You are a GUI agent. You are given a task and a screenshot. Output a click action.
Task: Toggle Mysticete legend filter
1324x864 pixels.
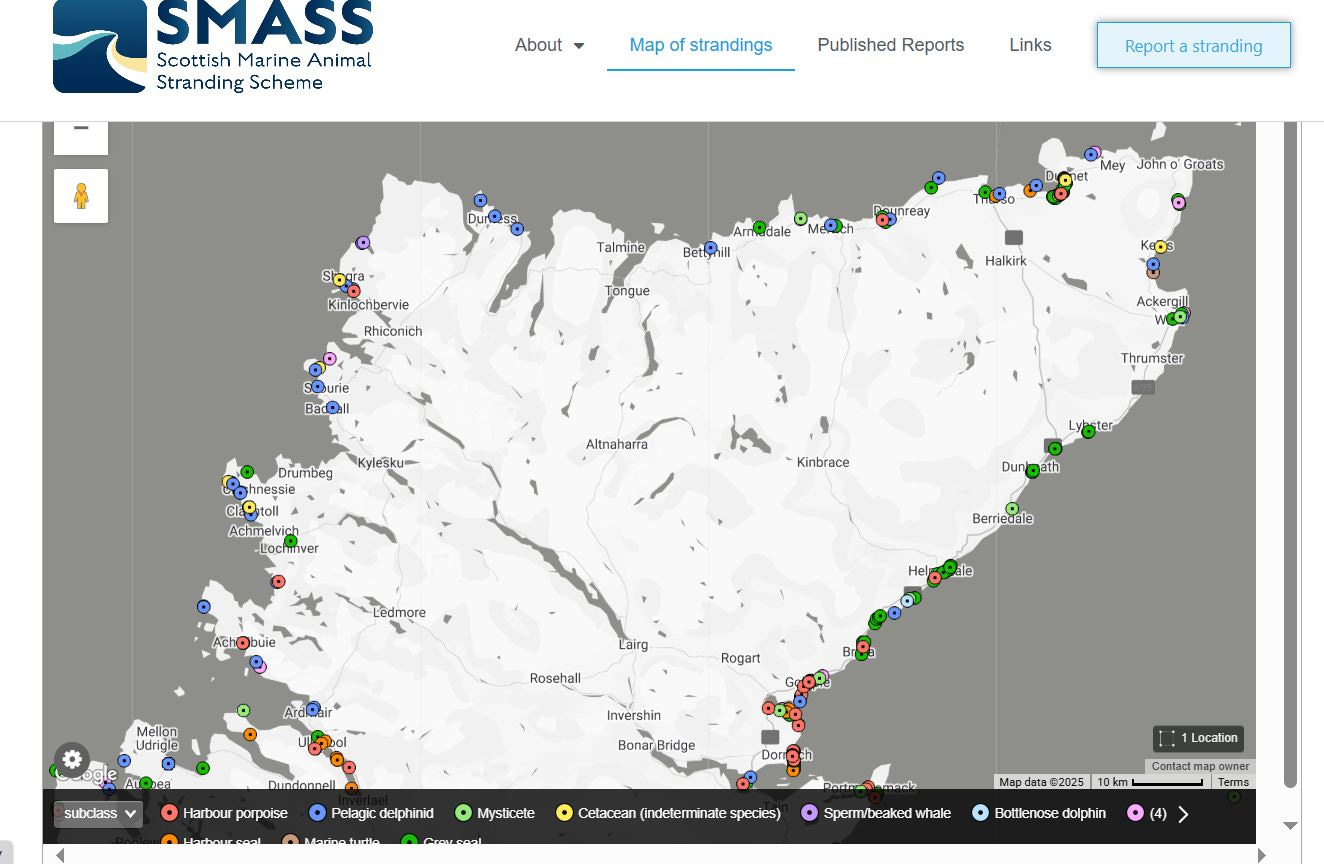point(494,813)
